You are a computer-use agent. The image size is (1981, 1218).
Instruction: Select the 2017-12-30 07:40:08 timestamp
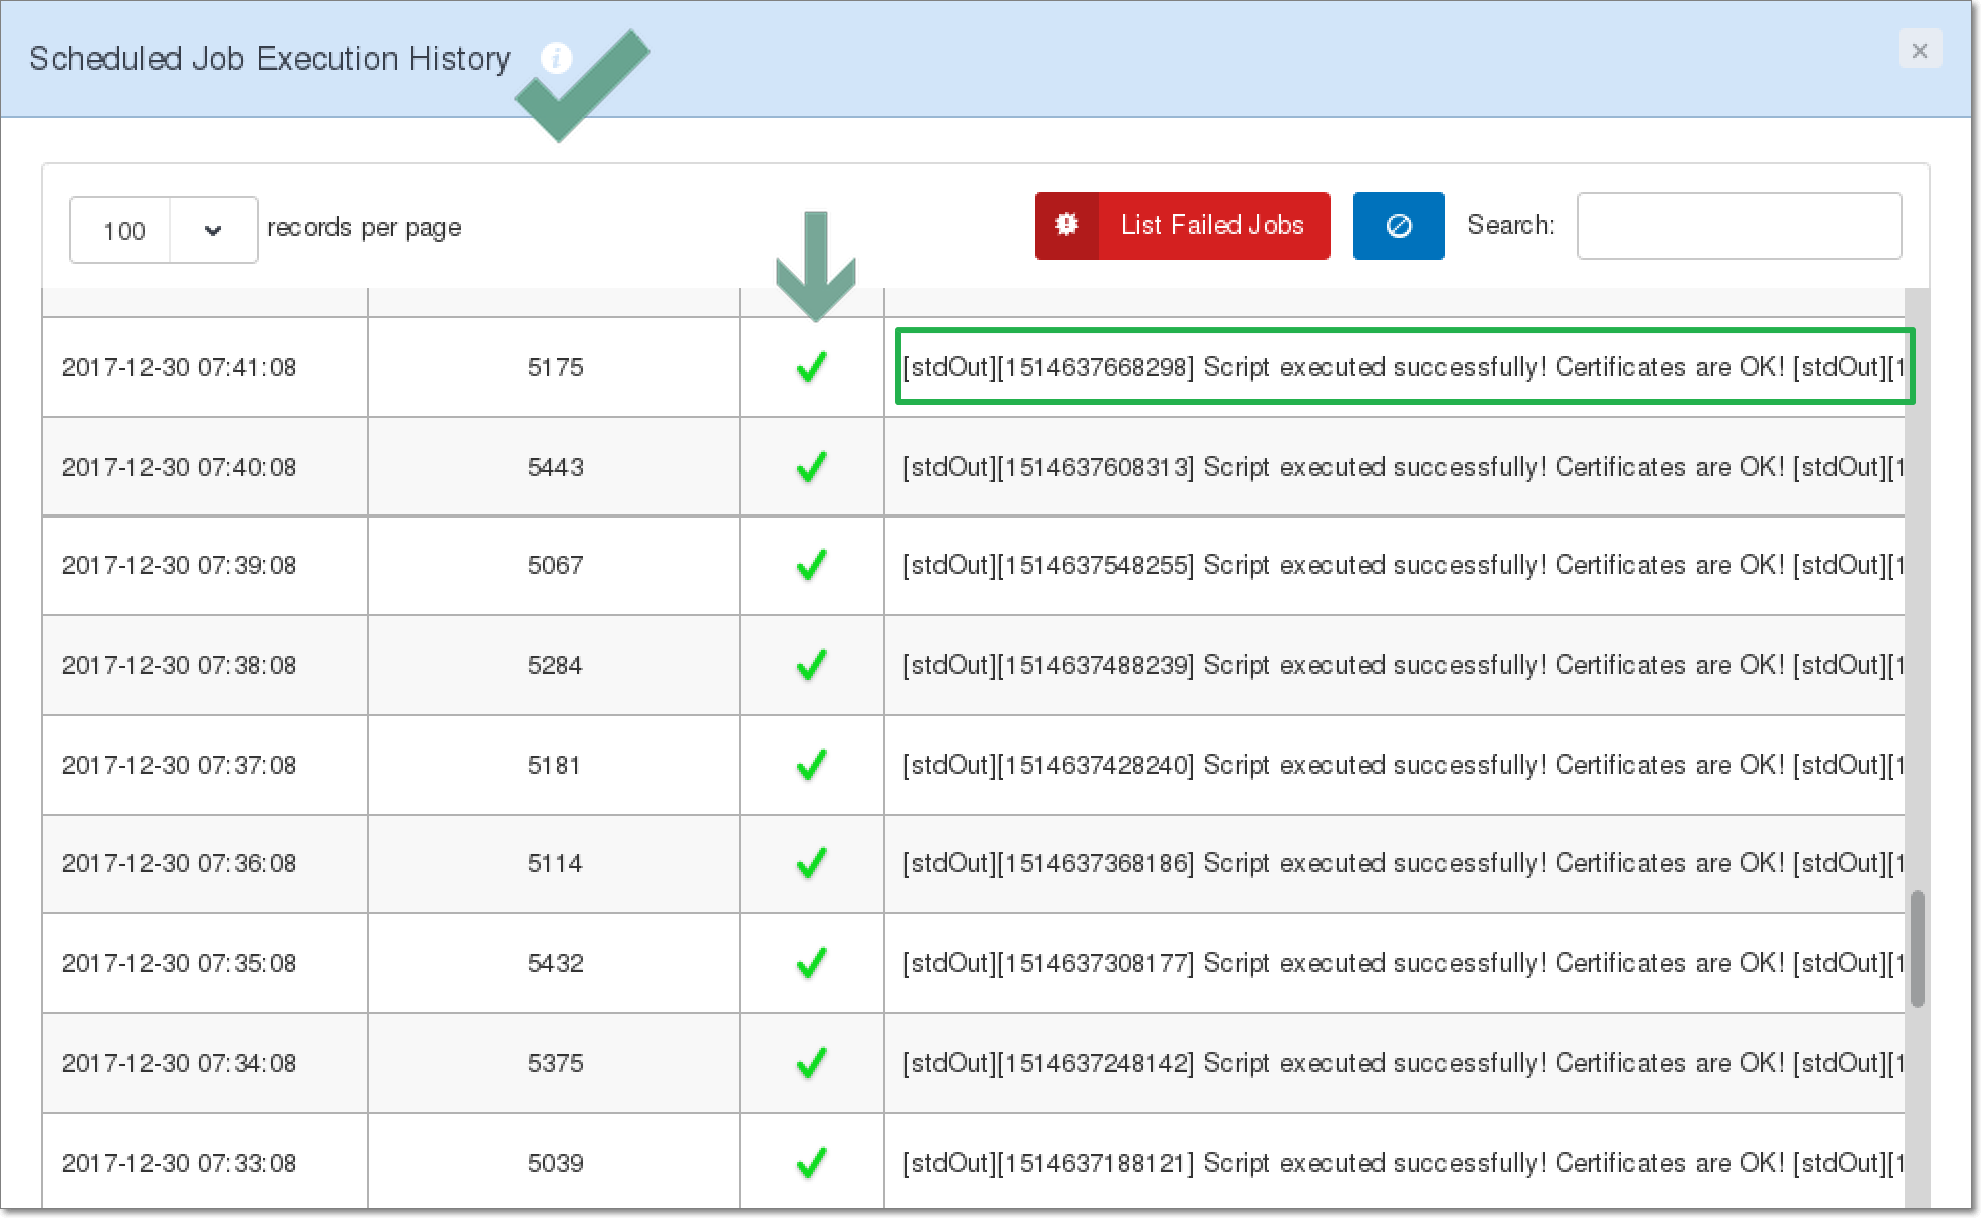179,467
